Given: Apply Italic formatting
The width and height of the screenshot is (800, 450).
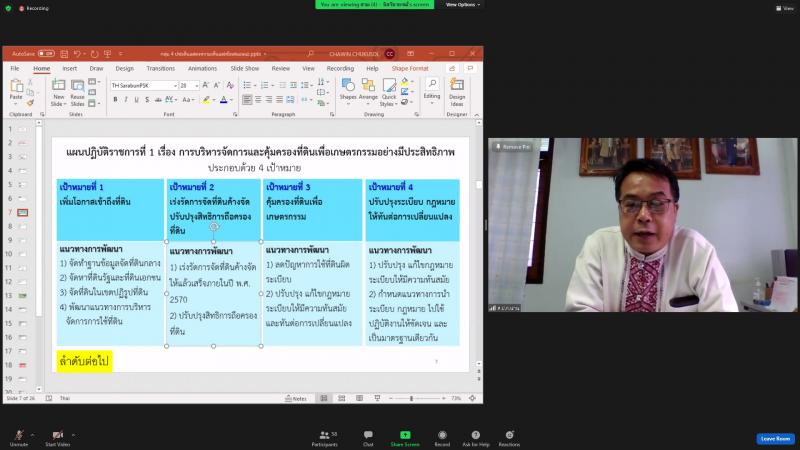Looking at the screenshot, I should click(126, 99).
